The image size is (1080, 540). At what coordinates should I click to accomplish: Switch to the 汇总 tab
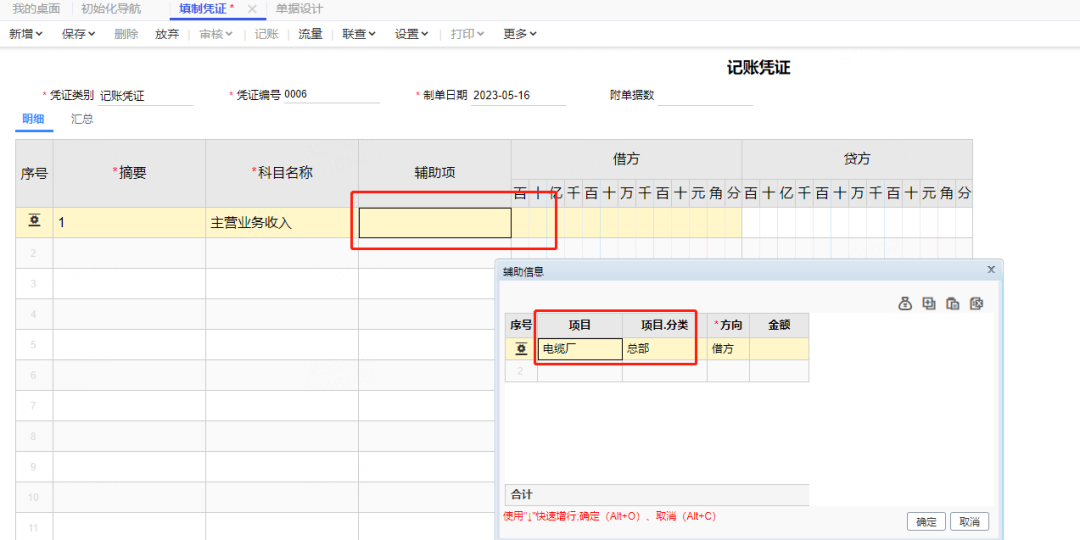pyautogui.click(x=82, y=119)
